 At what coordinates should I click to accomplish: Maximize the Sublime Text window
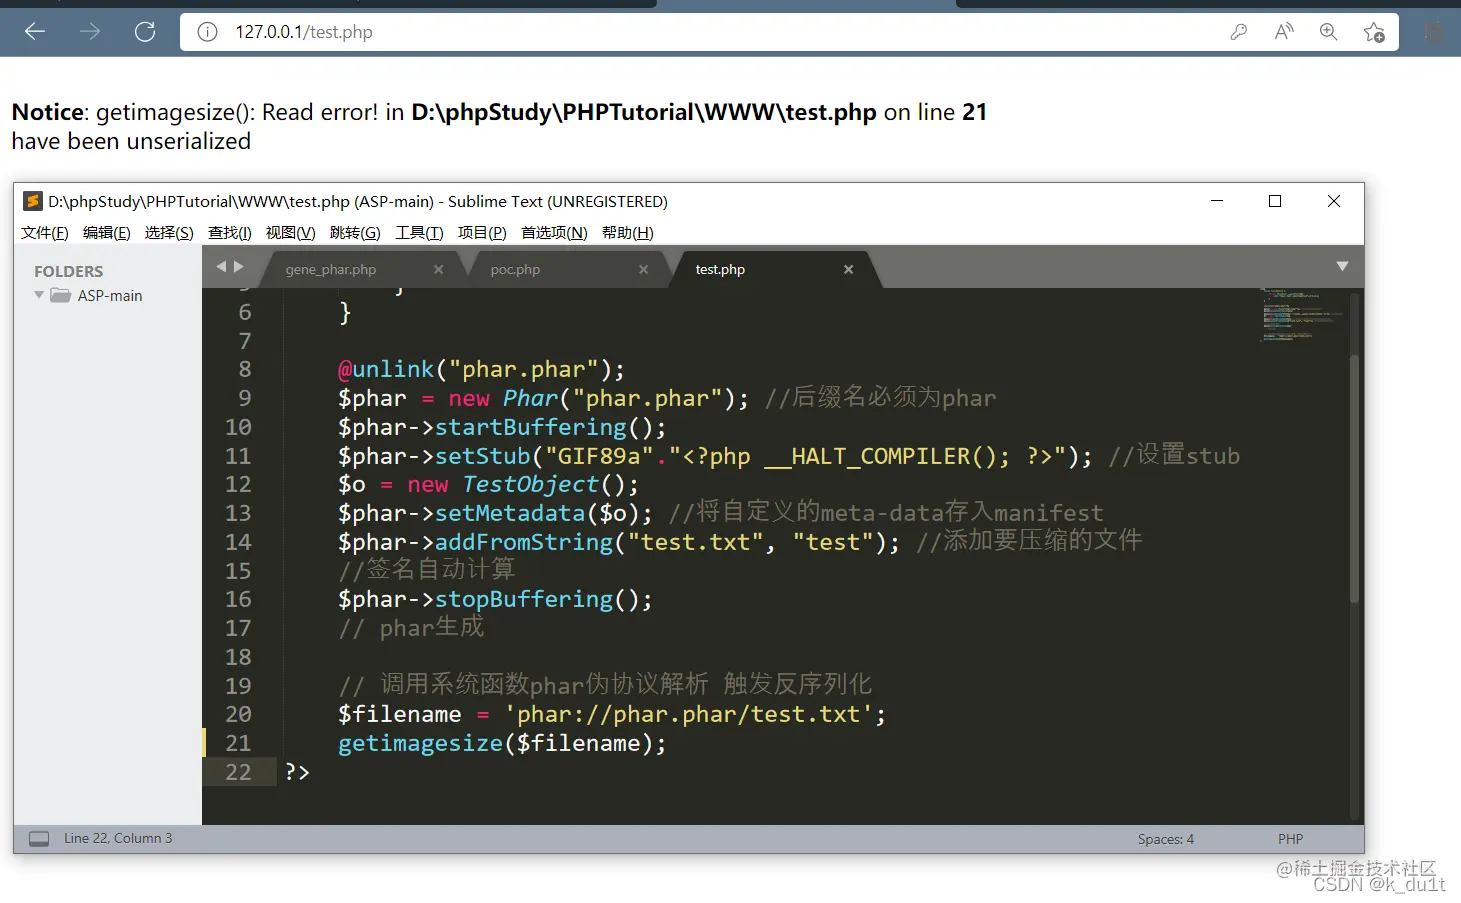1275,201
